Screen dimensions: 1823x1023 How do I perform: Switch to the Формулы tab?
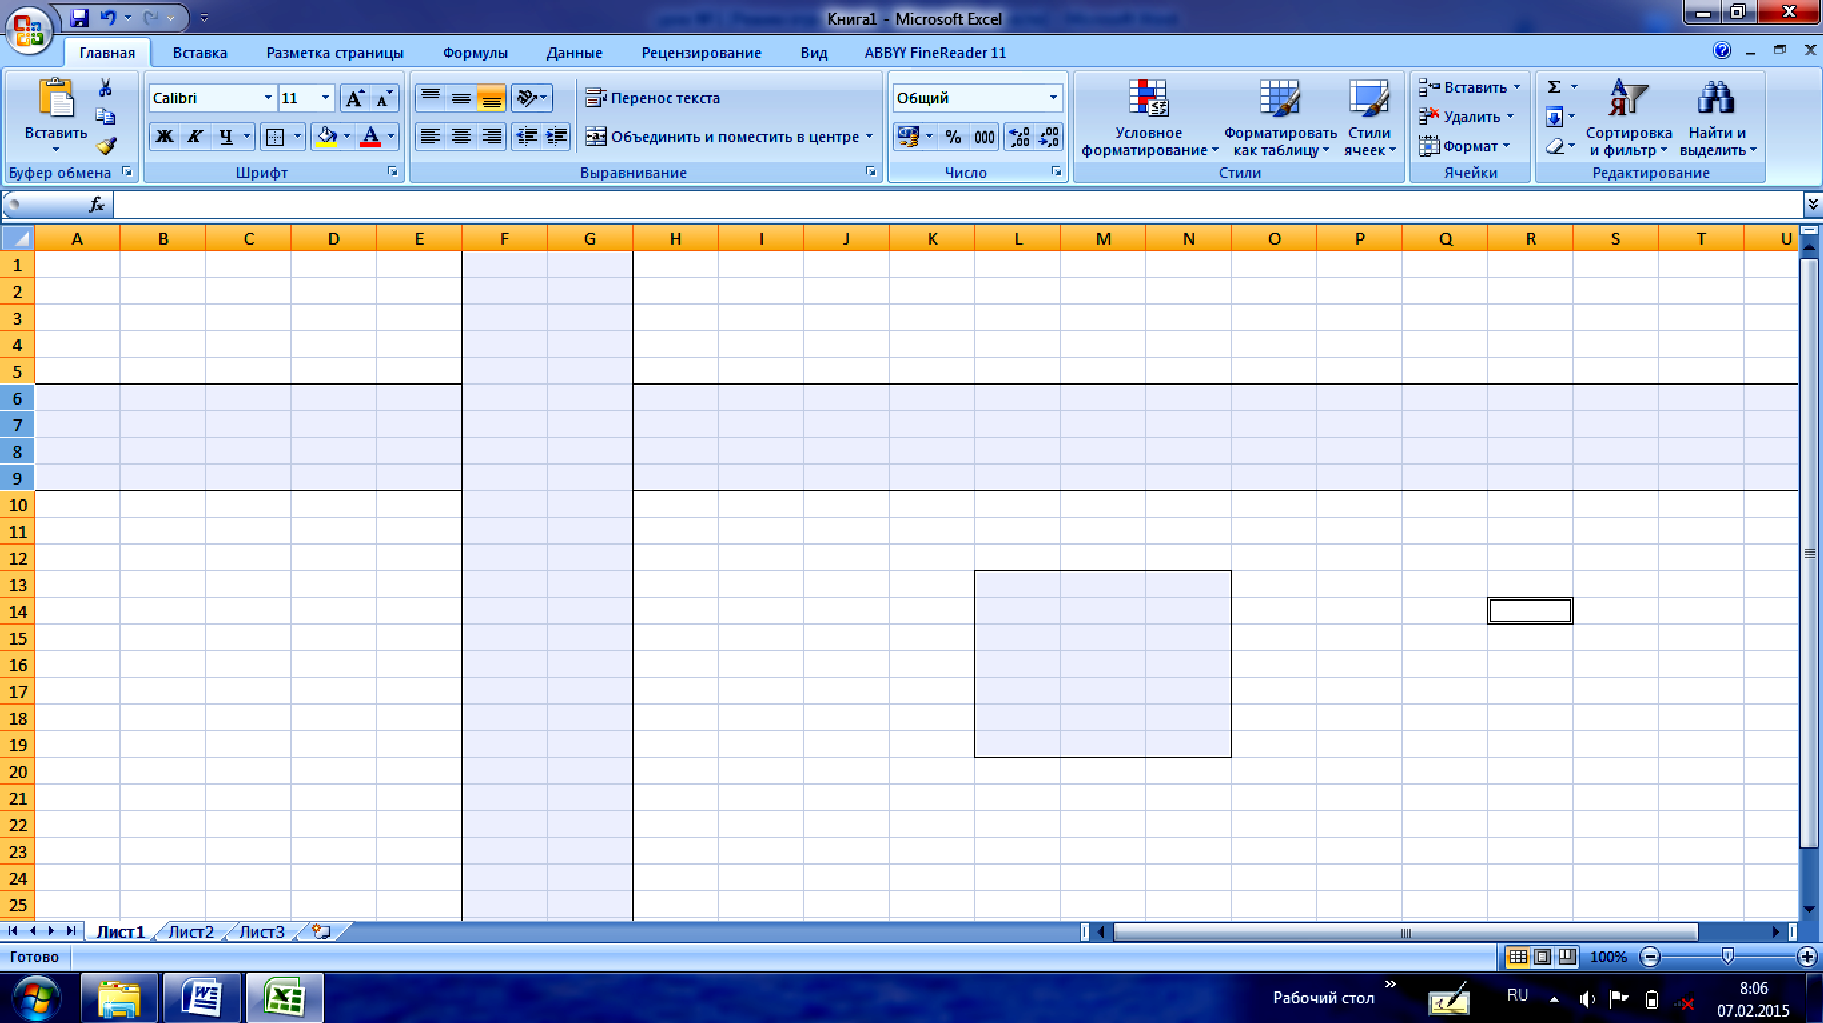click(475, 53)
